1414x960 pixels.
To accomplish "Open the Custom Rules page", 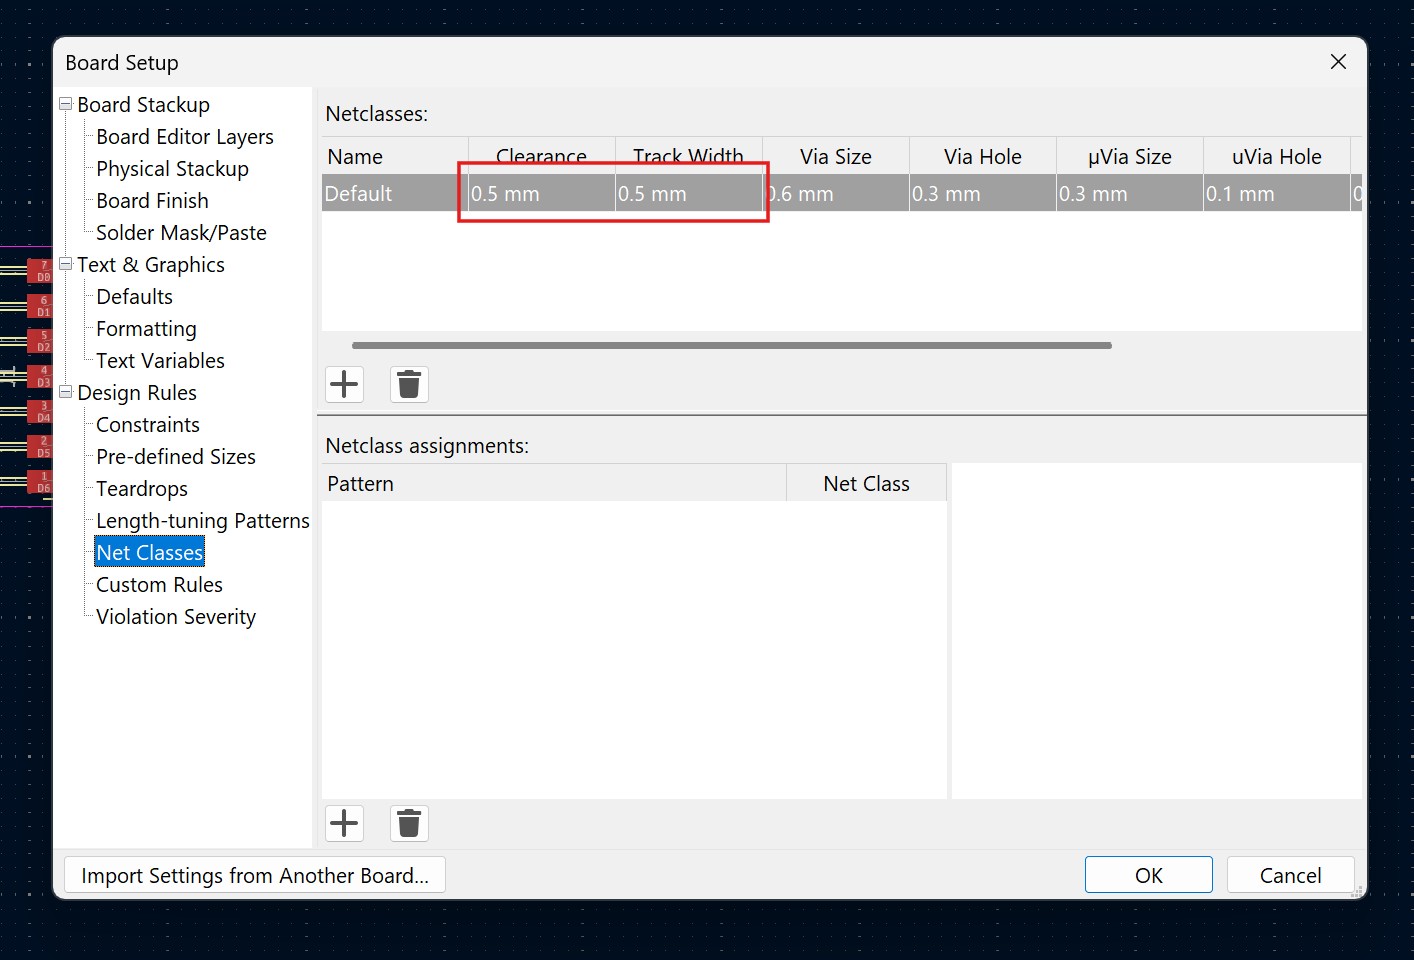I will pyautogui.click(x=159, y=585).
